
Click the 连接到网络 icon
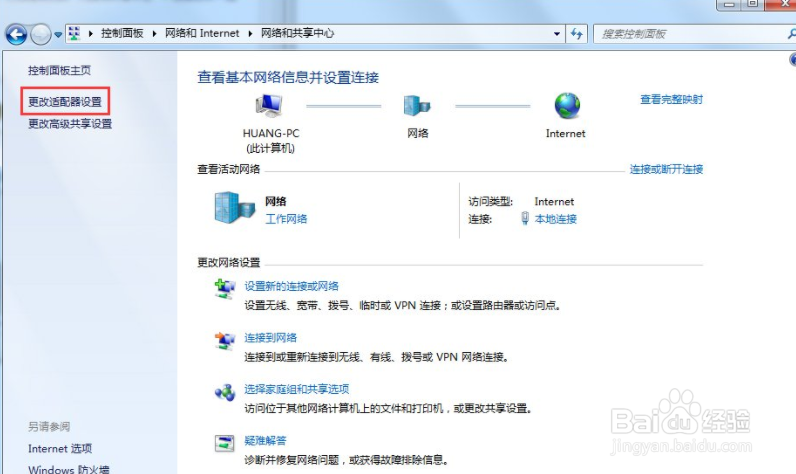[x=224, y=341]
